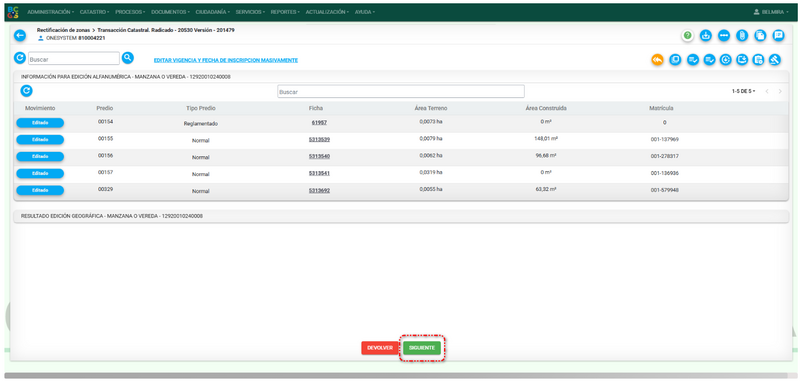The image size is (800, 383).
Task: Click the BCGS logo icon
Action: pos(13,12)
